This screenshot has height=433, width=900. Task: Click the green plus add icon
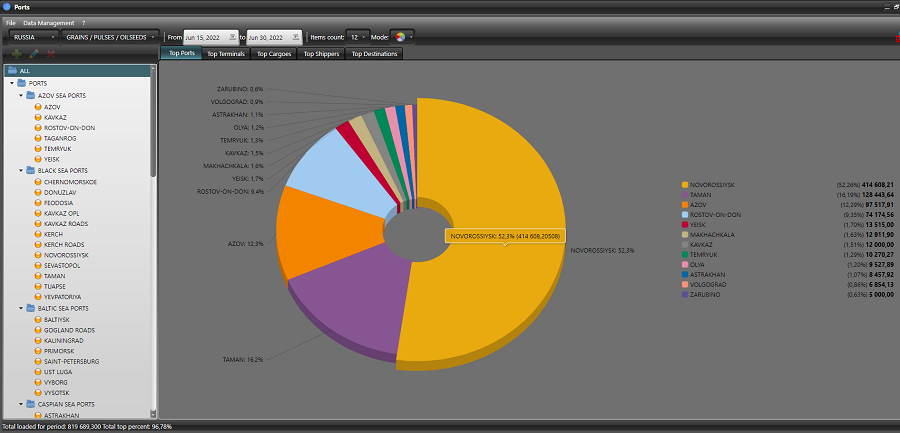click(x=17, y=54)
